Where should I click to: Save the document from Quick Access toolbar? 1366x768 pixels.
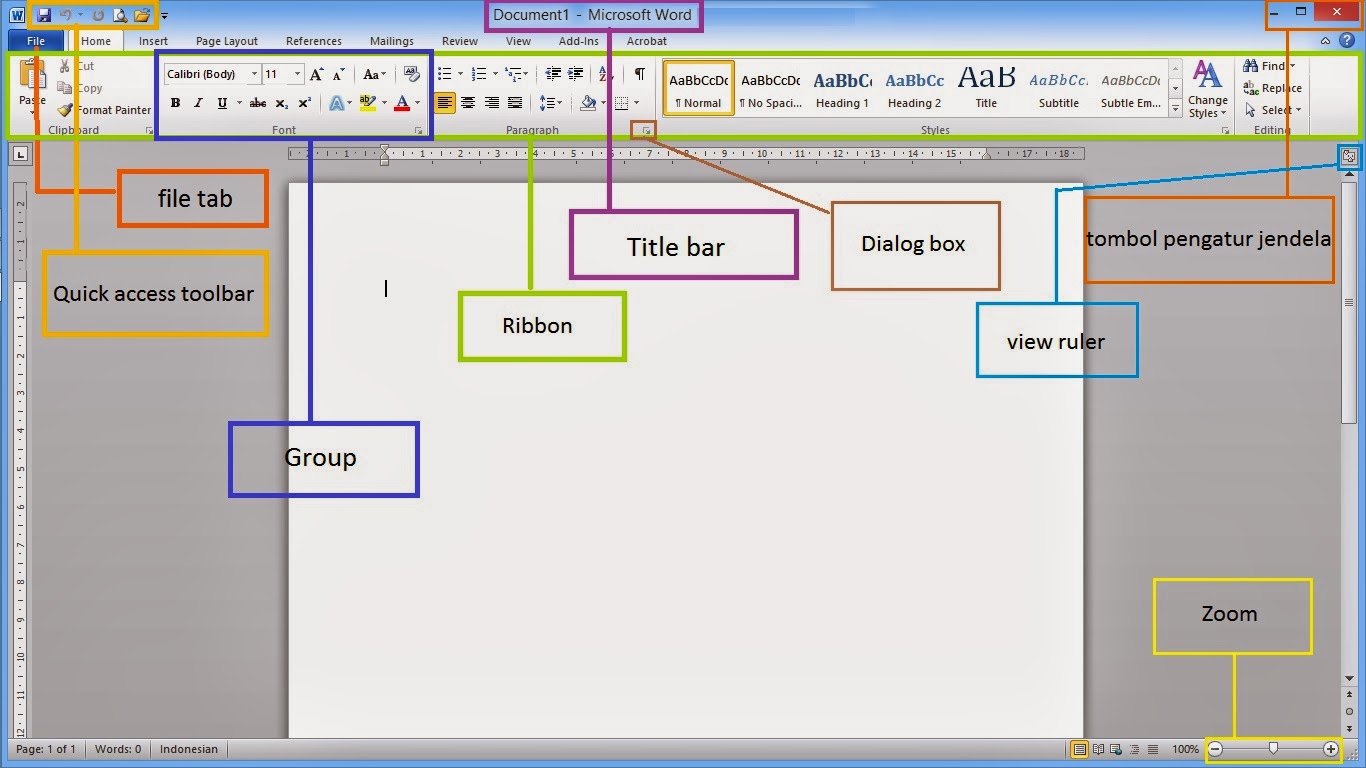[44, 15]
